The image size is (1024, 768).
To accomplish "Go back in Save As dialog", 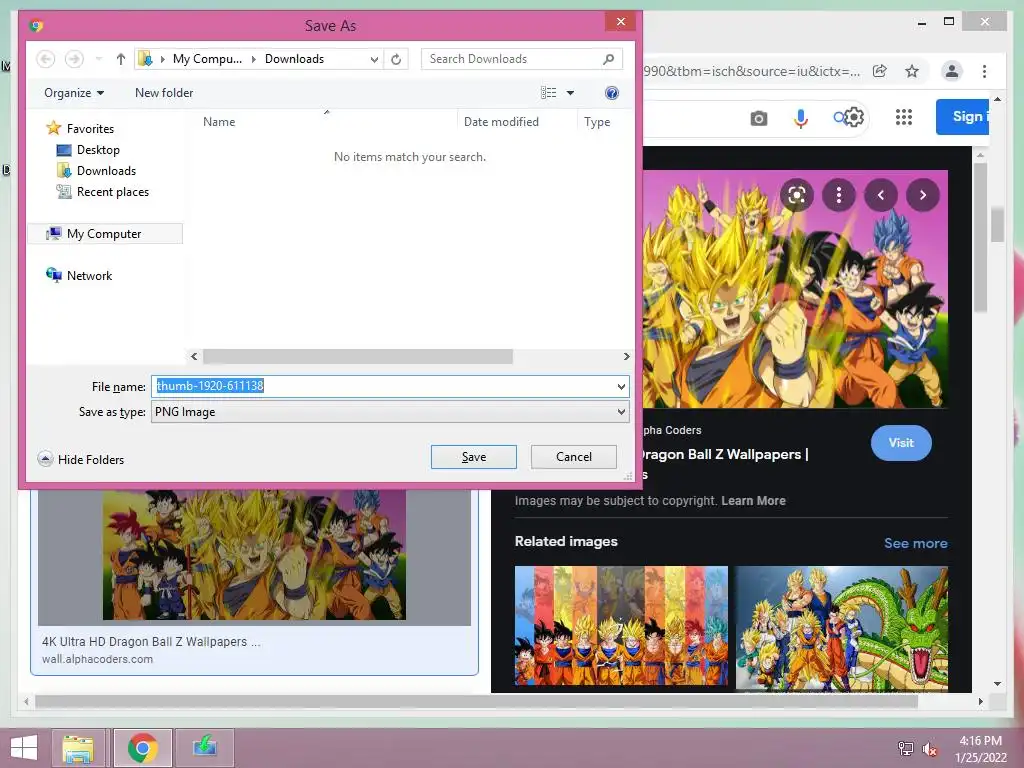I will point(45,59).
